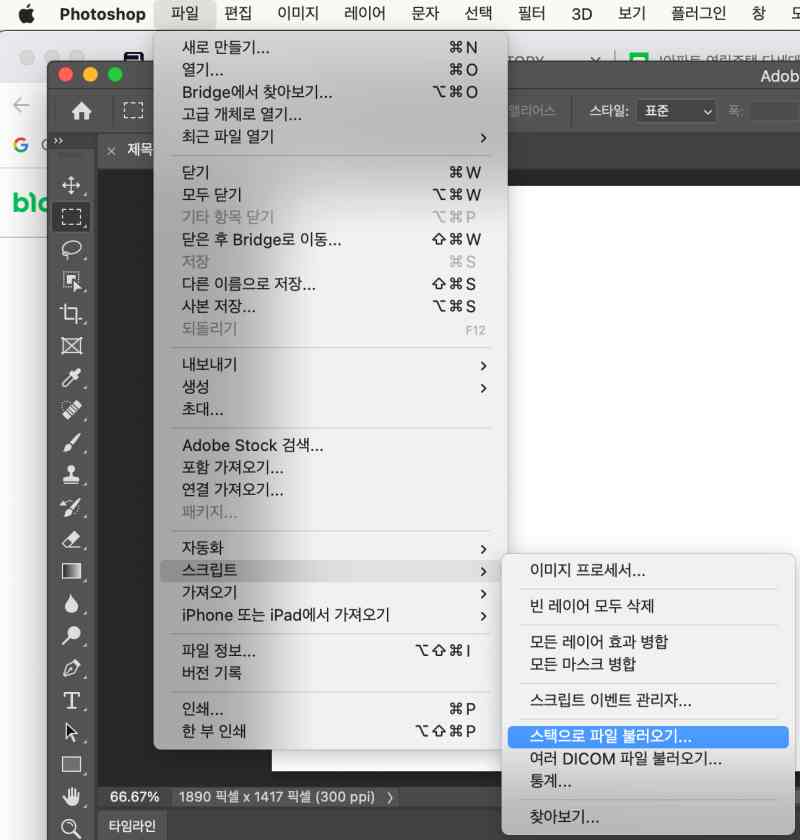Image resolution: width=800 pixels, height=840 pixels.
Task: Expand the toolbar with double-arrow icon
Action: 58,141
